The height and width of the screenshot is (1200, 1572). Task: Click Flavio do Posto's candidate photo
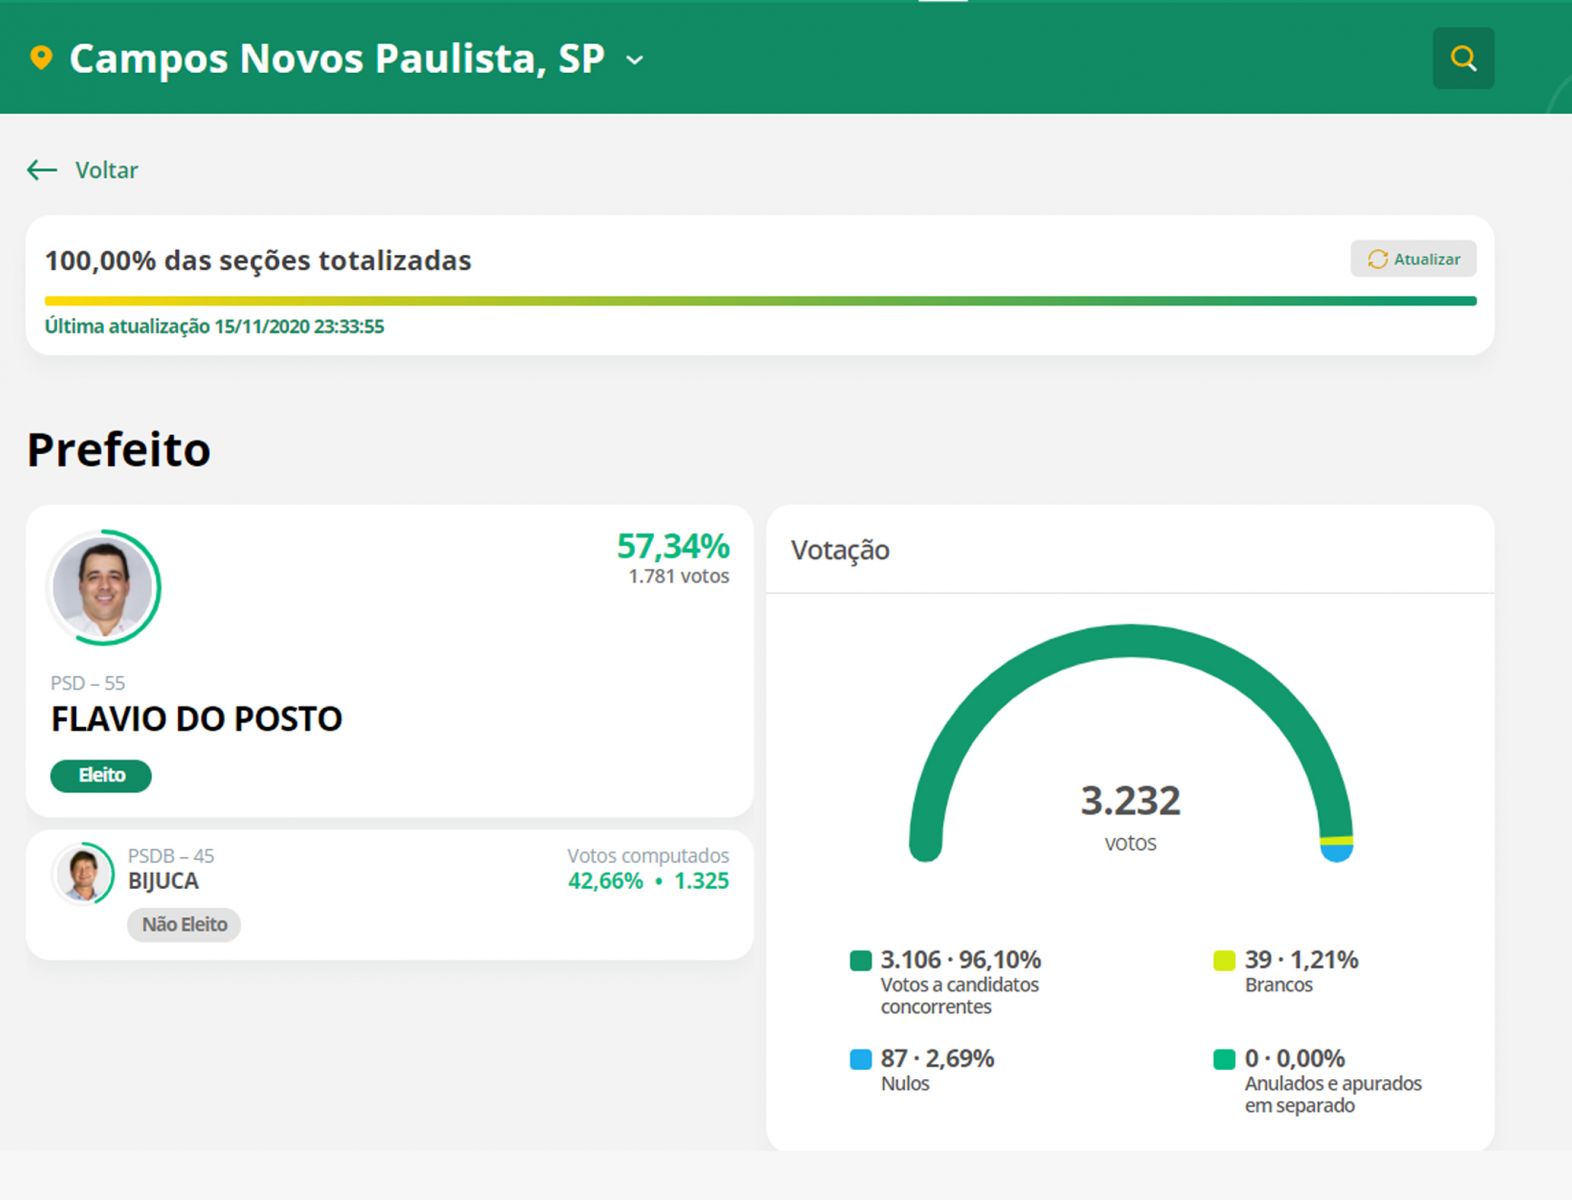[103, 588]
